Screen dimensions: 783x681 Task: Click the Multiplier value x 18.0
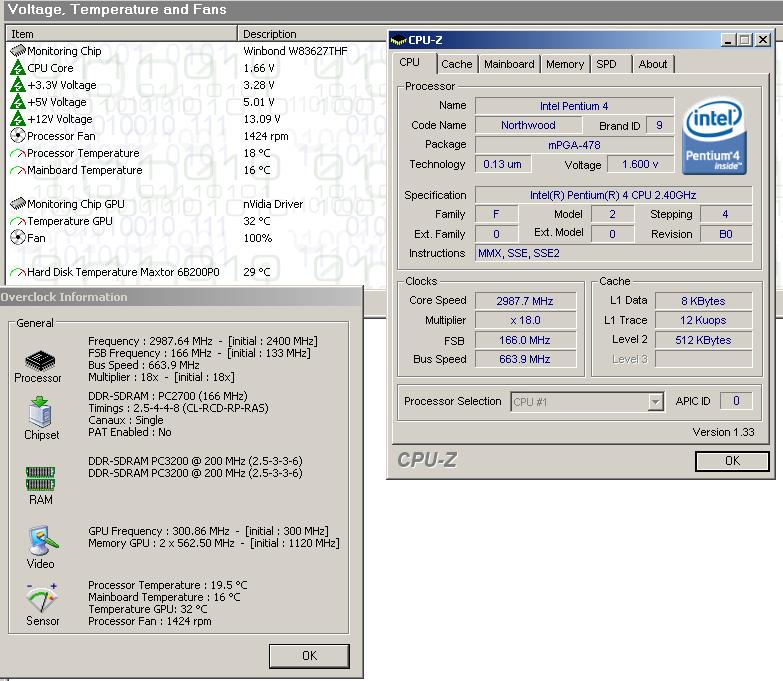click(525, 320)
